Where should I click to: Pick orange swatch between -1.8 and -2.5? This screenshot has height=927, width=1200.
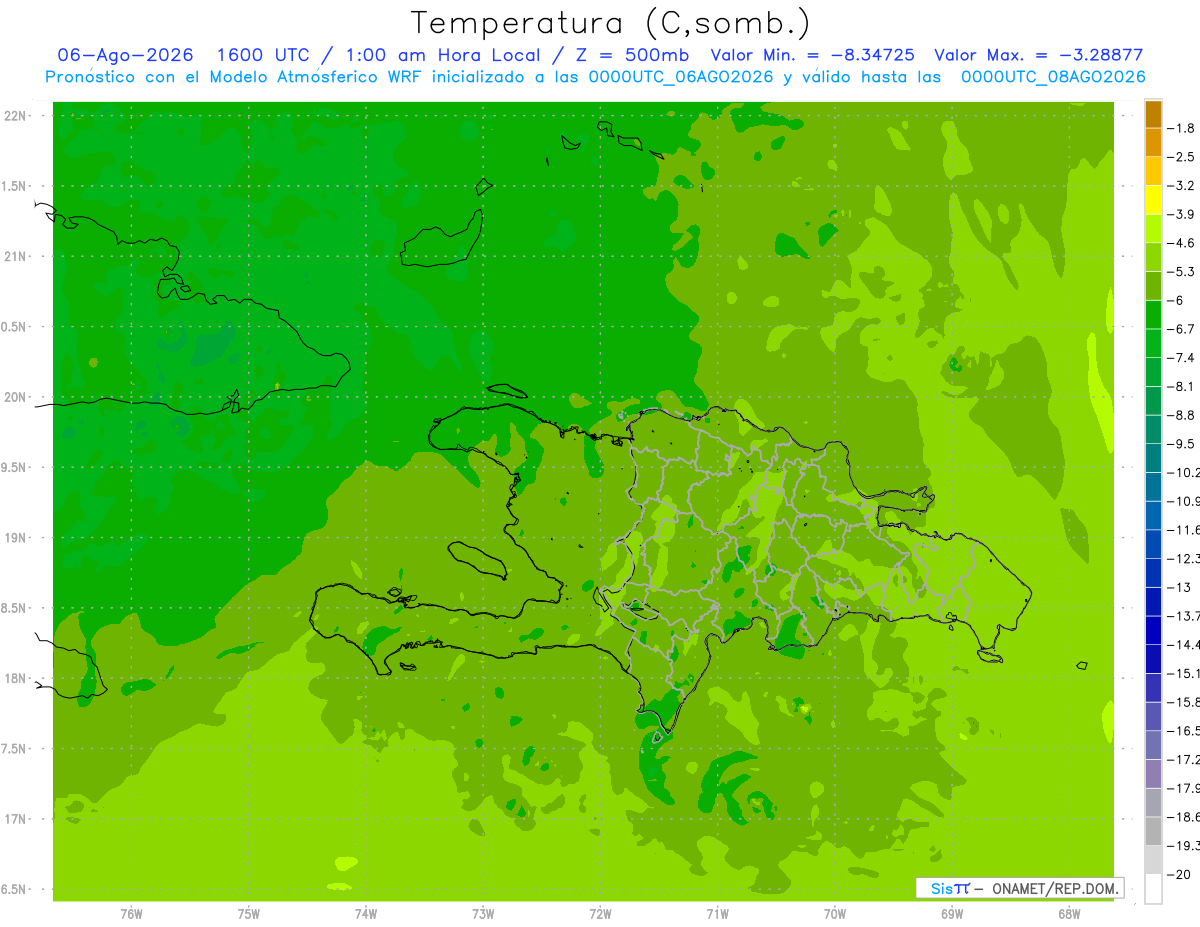[x=1153, y=142]
